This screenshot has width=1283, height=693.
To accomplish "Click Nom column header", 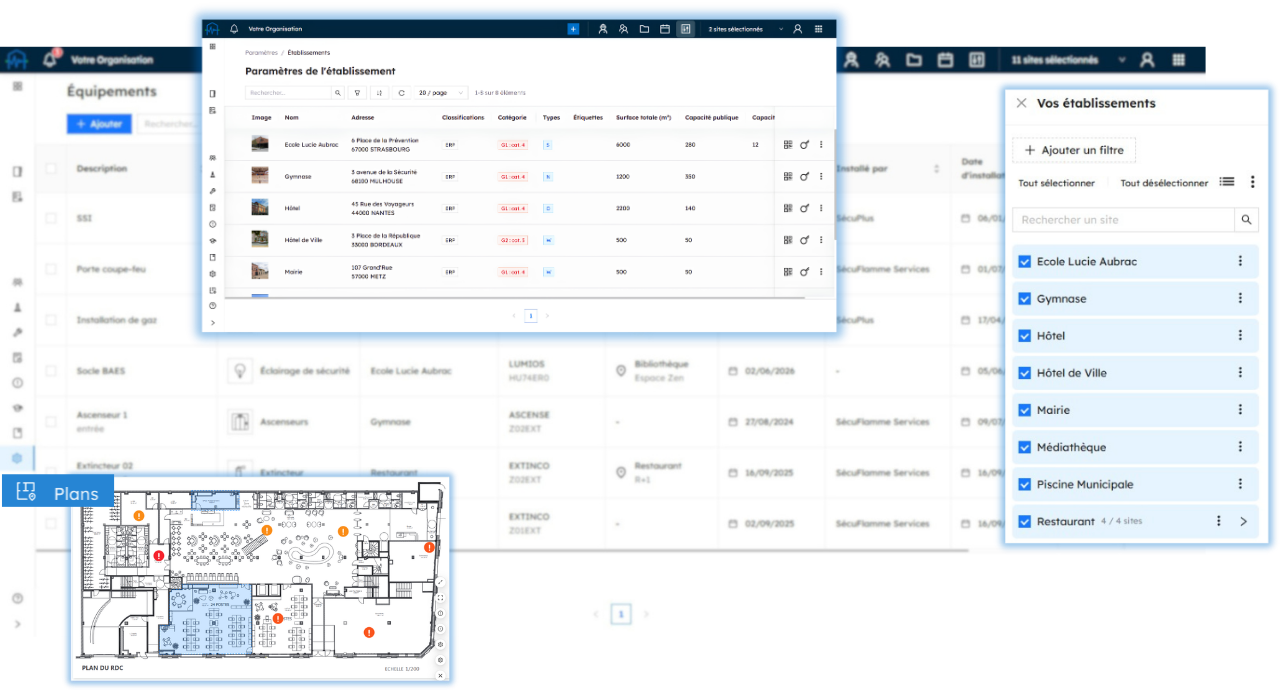I will [x=291, y=117].
